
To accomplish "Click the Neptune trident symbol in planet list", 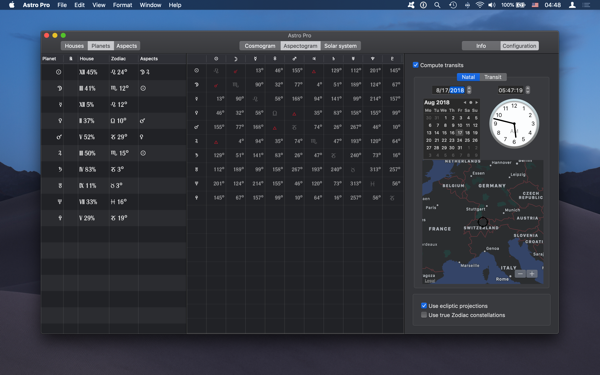I will (59, 202).
